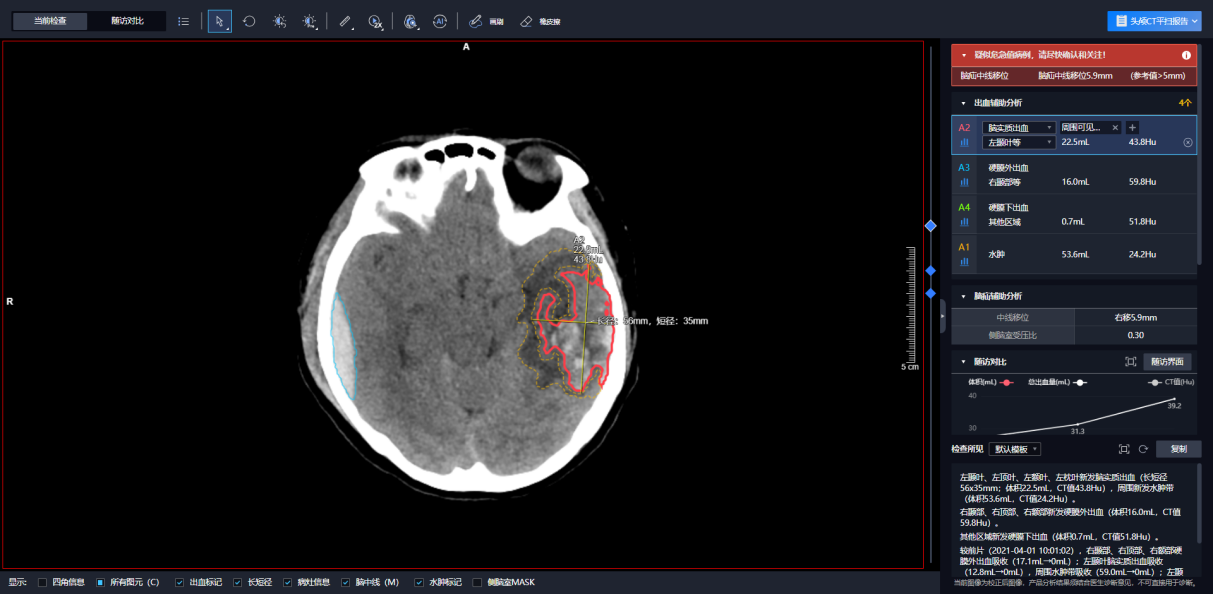
Task: Uncheck the 水肿标记 checkbox
Action: tap(418, 582)
